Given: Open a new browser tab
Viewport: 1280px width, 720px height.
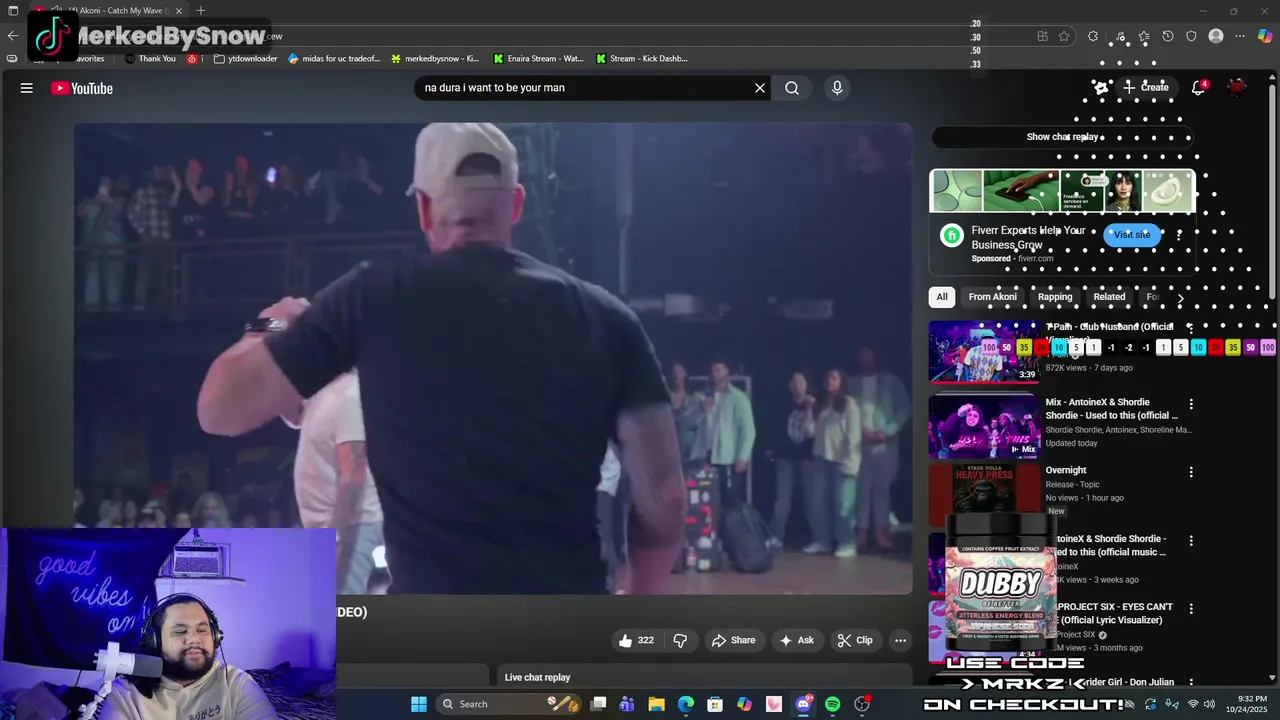Looking at the screenshot, I should coord(201,11).
